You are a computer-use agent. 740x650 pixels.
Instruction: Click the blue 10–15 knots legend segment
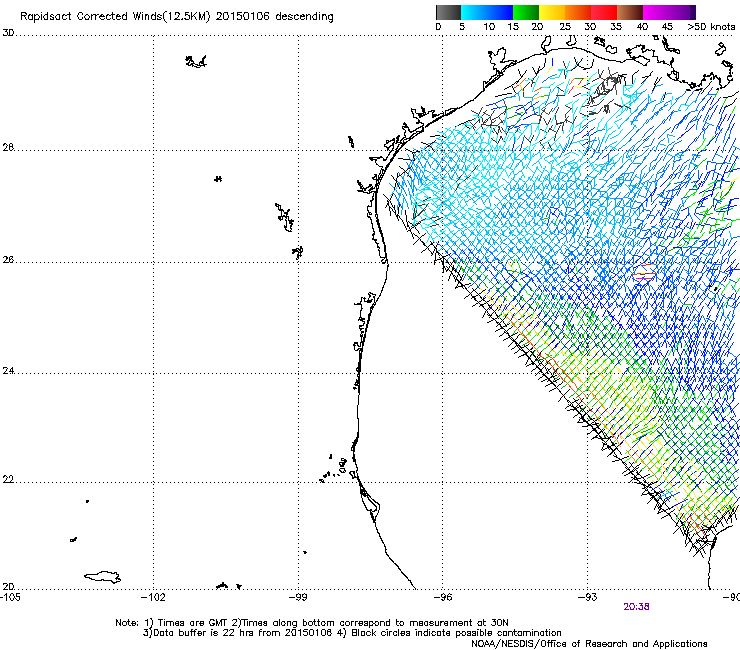point(500,12)
